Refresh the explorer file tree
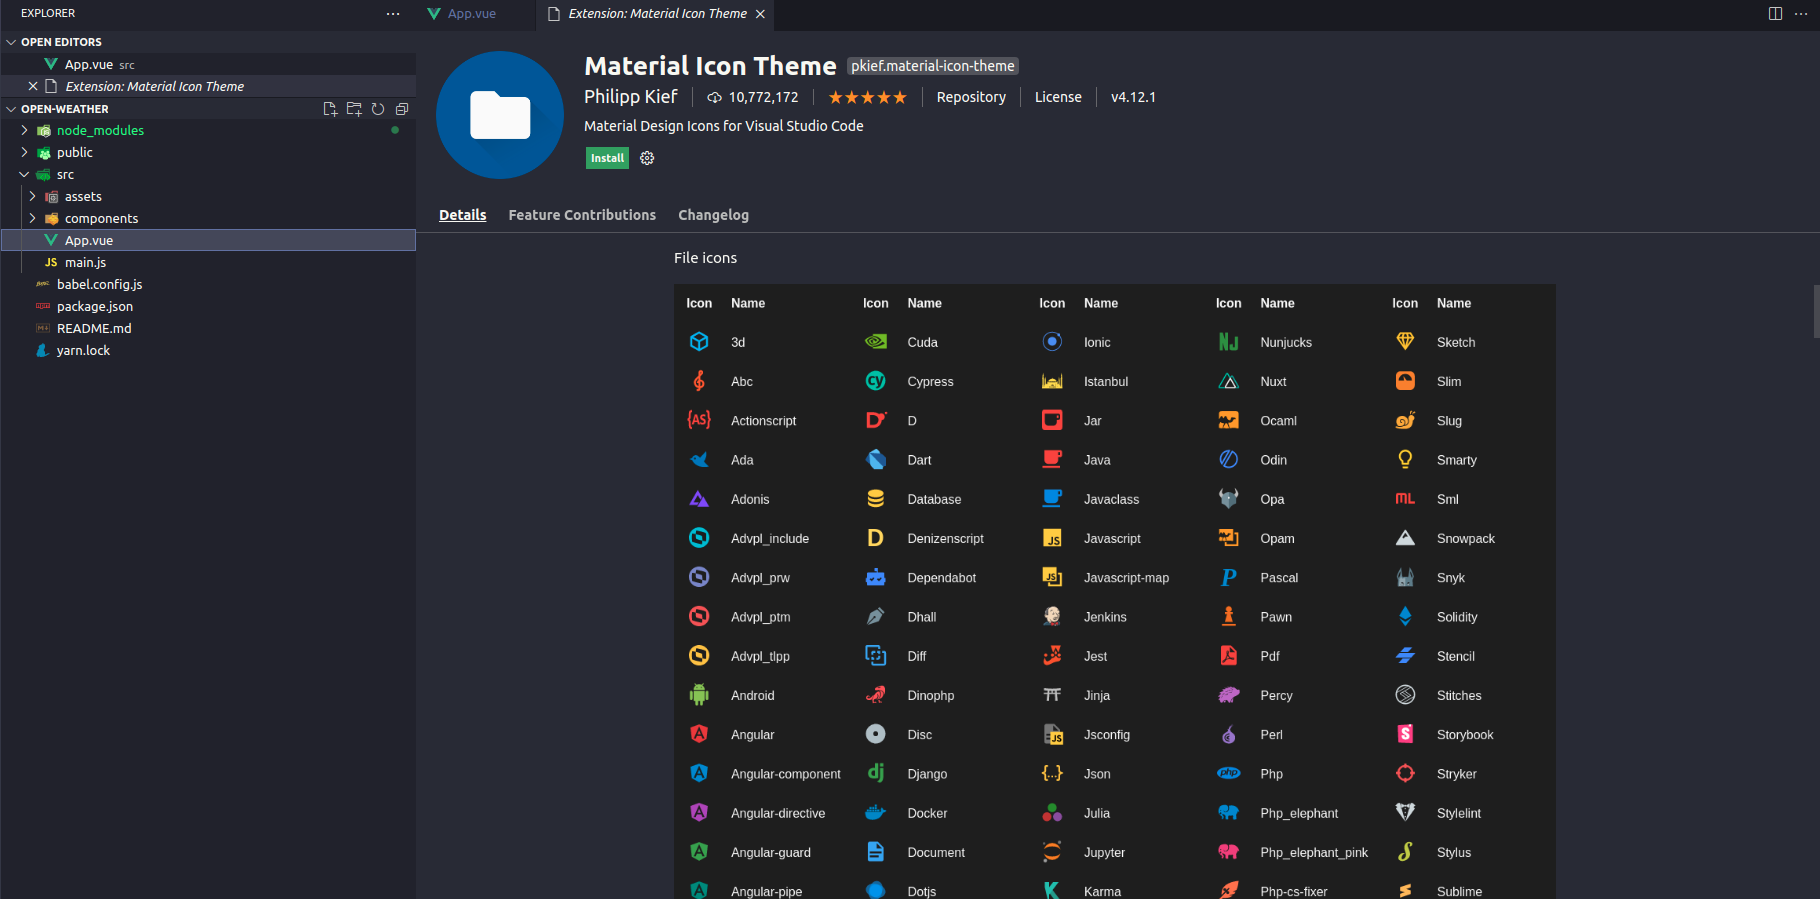1820x899 pixels. point(378,109)
